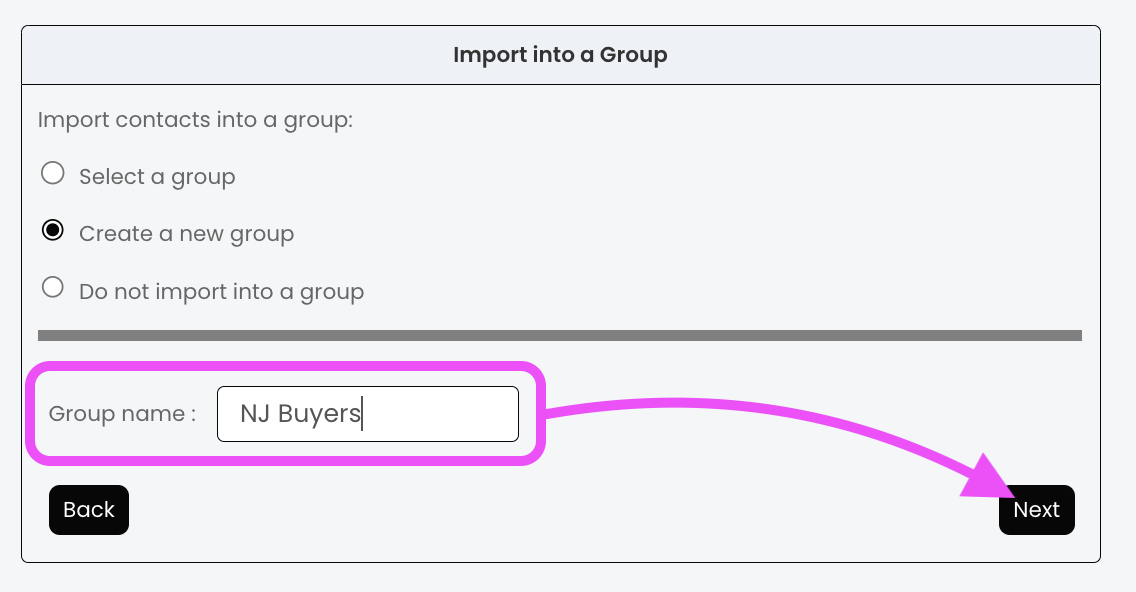Click the gray horizontal divider bar
Viewport: 1136px width, 592px height.
coord(560,336)
